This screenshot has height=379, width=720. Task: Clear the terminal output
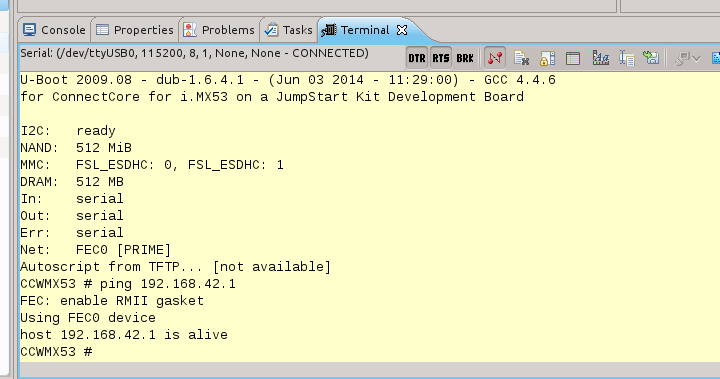coord(521,58)
